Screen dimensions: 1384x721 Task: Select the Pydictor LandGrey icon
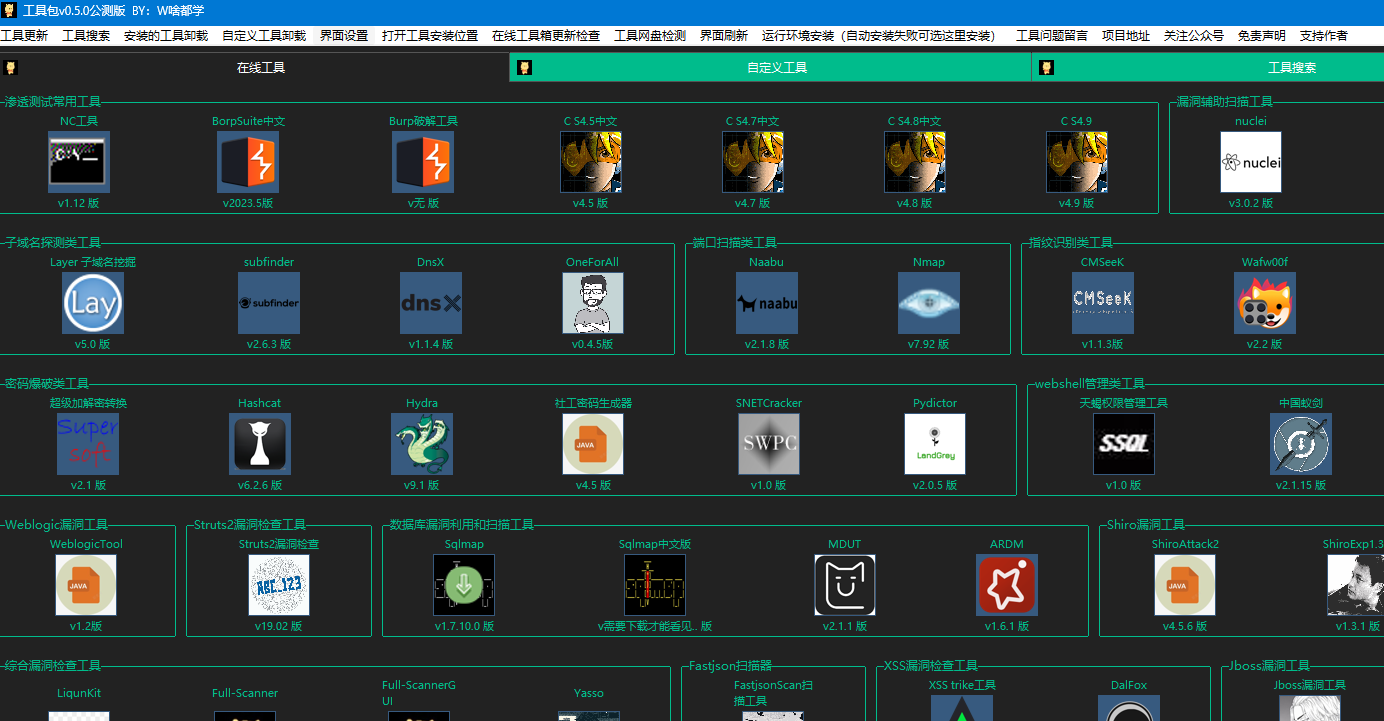tap(935, 444)
